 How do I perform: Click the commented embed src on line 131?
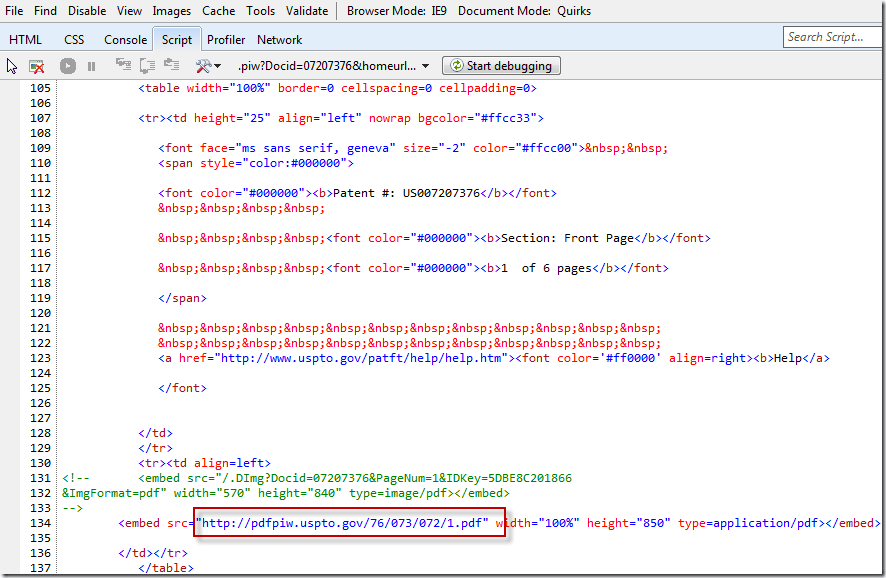pos(355,478)
